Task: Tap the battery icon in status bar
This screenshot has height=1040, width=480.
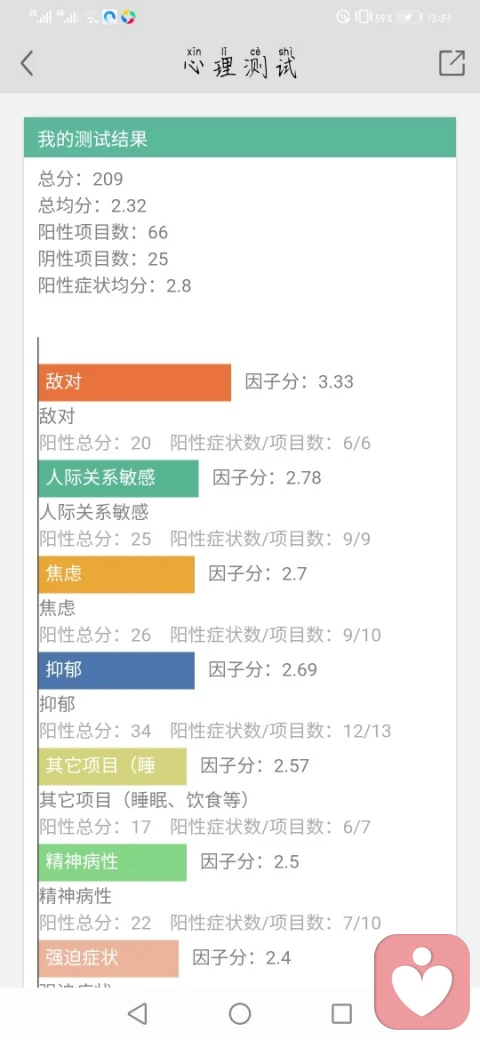Action: [410, 17]
